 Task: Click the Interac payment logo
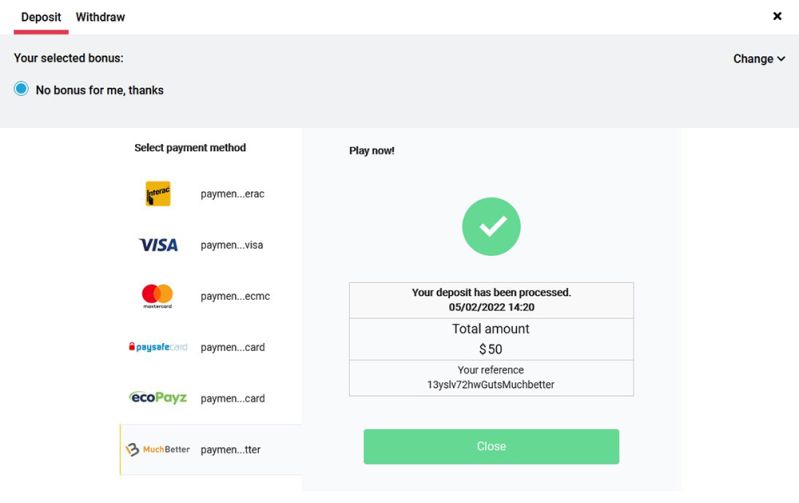point(158,193)
